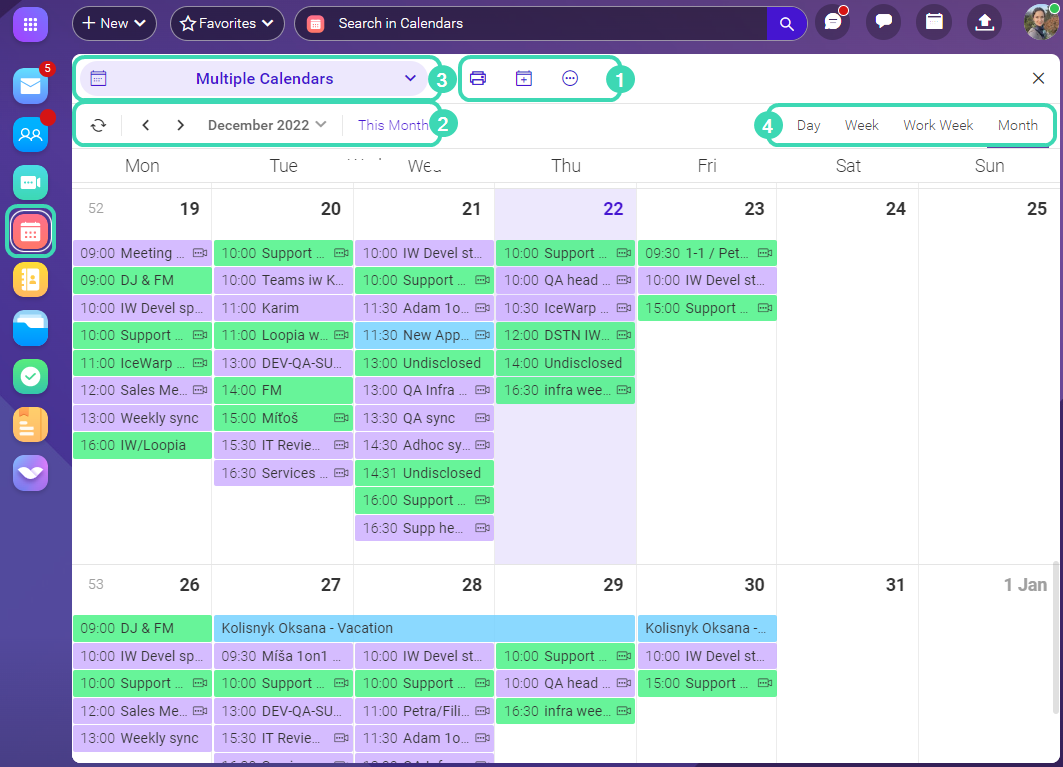Expand the New dropdown button
The width and height of the screenshot is (1063, 767).
pos(114,23)
